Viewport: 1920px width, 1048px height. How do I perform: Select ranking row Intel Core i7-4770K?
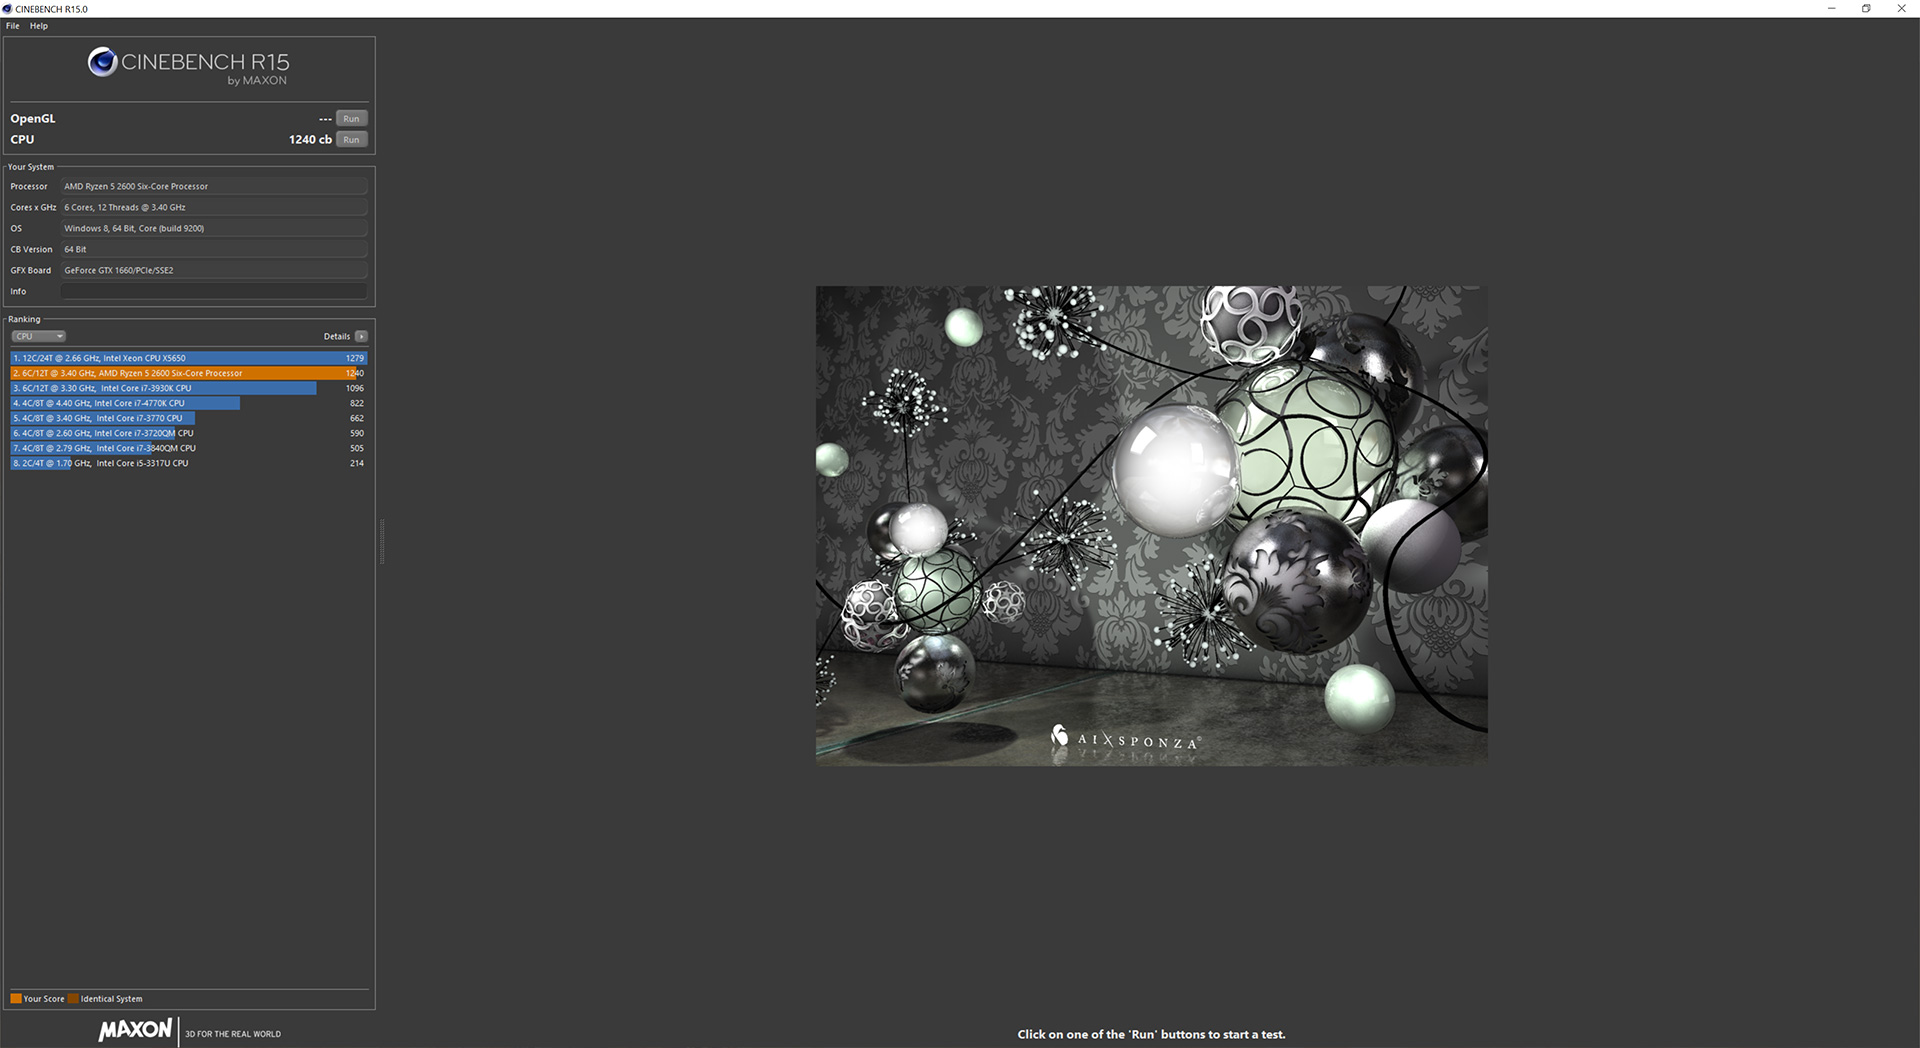tap(189, 403)
